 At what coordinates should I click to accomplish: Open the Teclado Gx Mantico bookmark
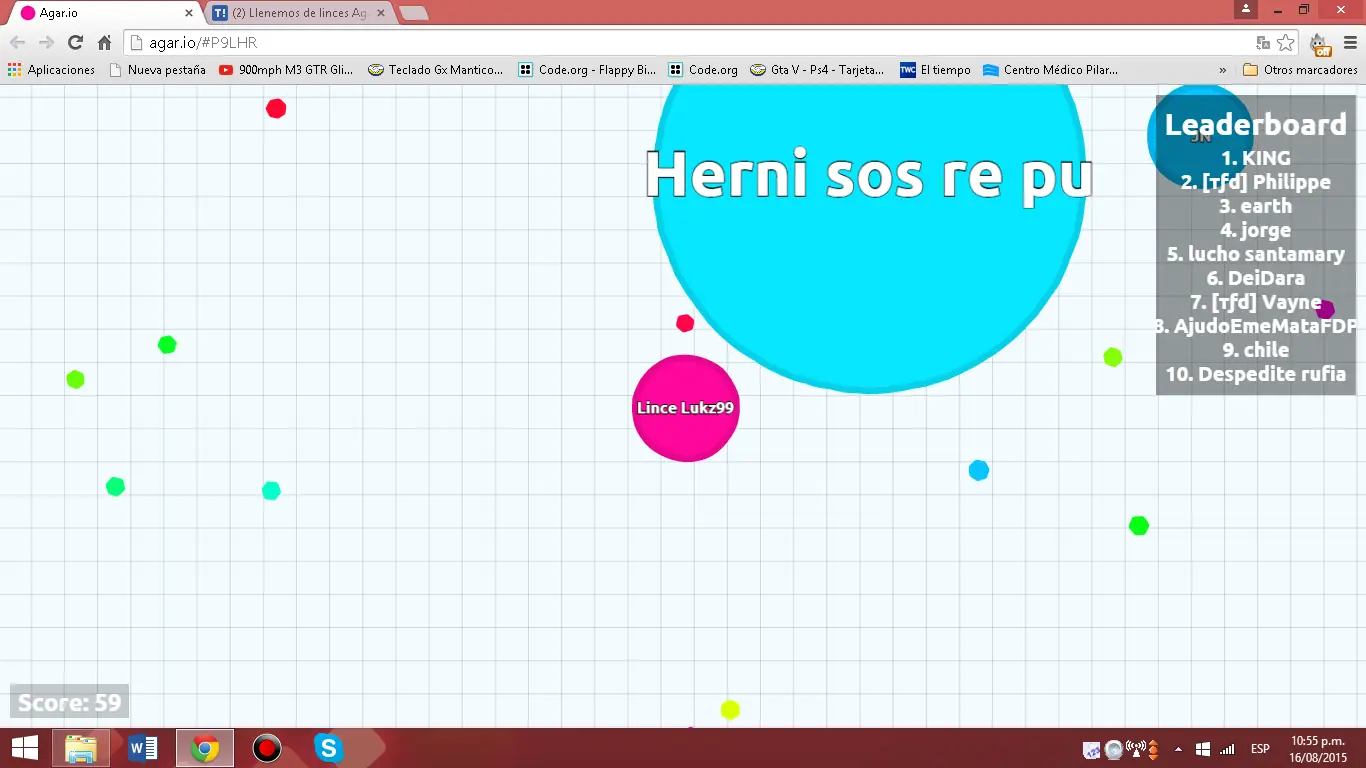click(436, 70)
